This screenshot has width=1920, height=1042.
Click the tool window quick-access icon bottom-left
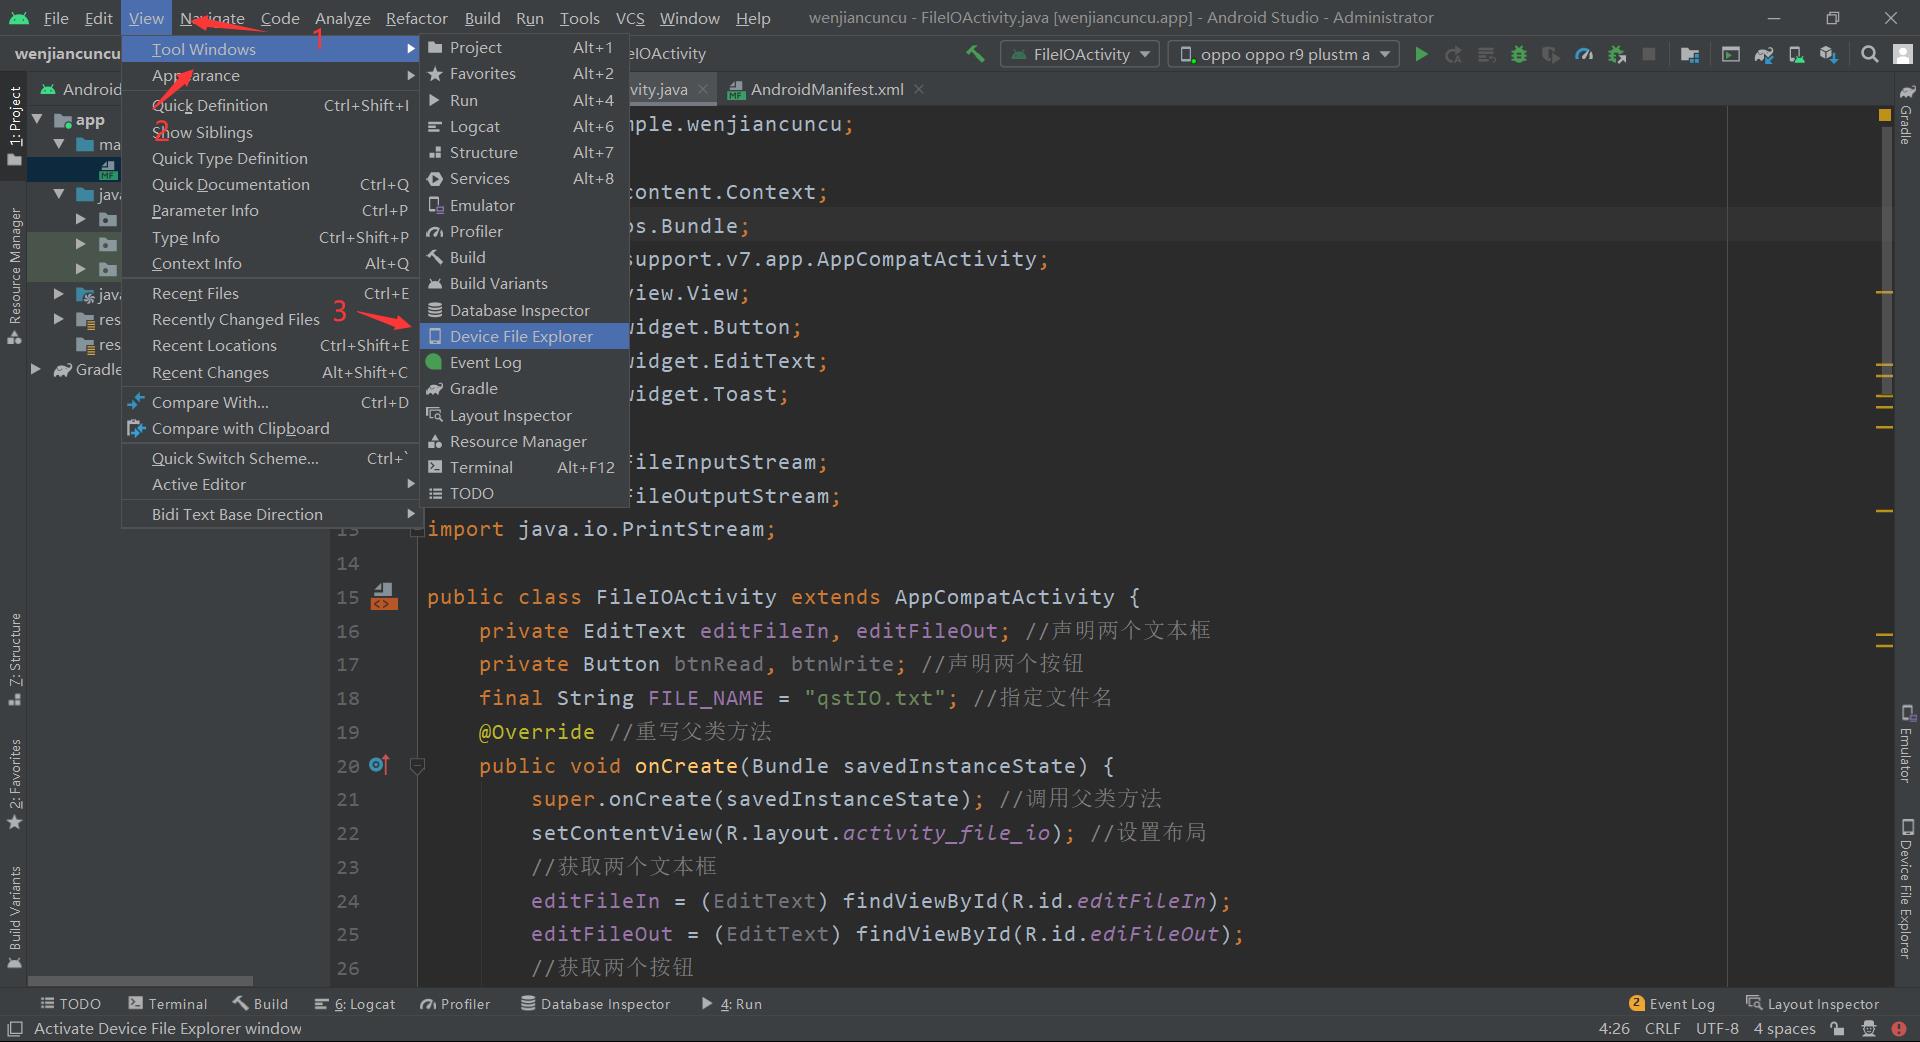point(14,1029)
